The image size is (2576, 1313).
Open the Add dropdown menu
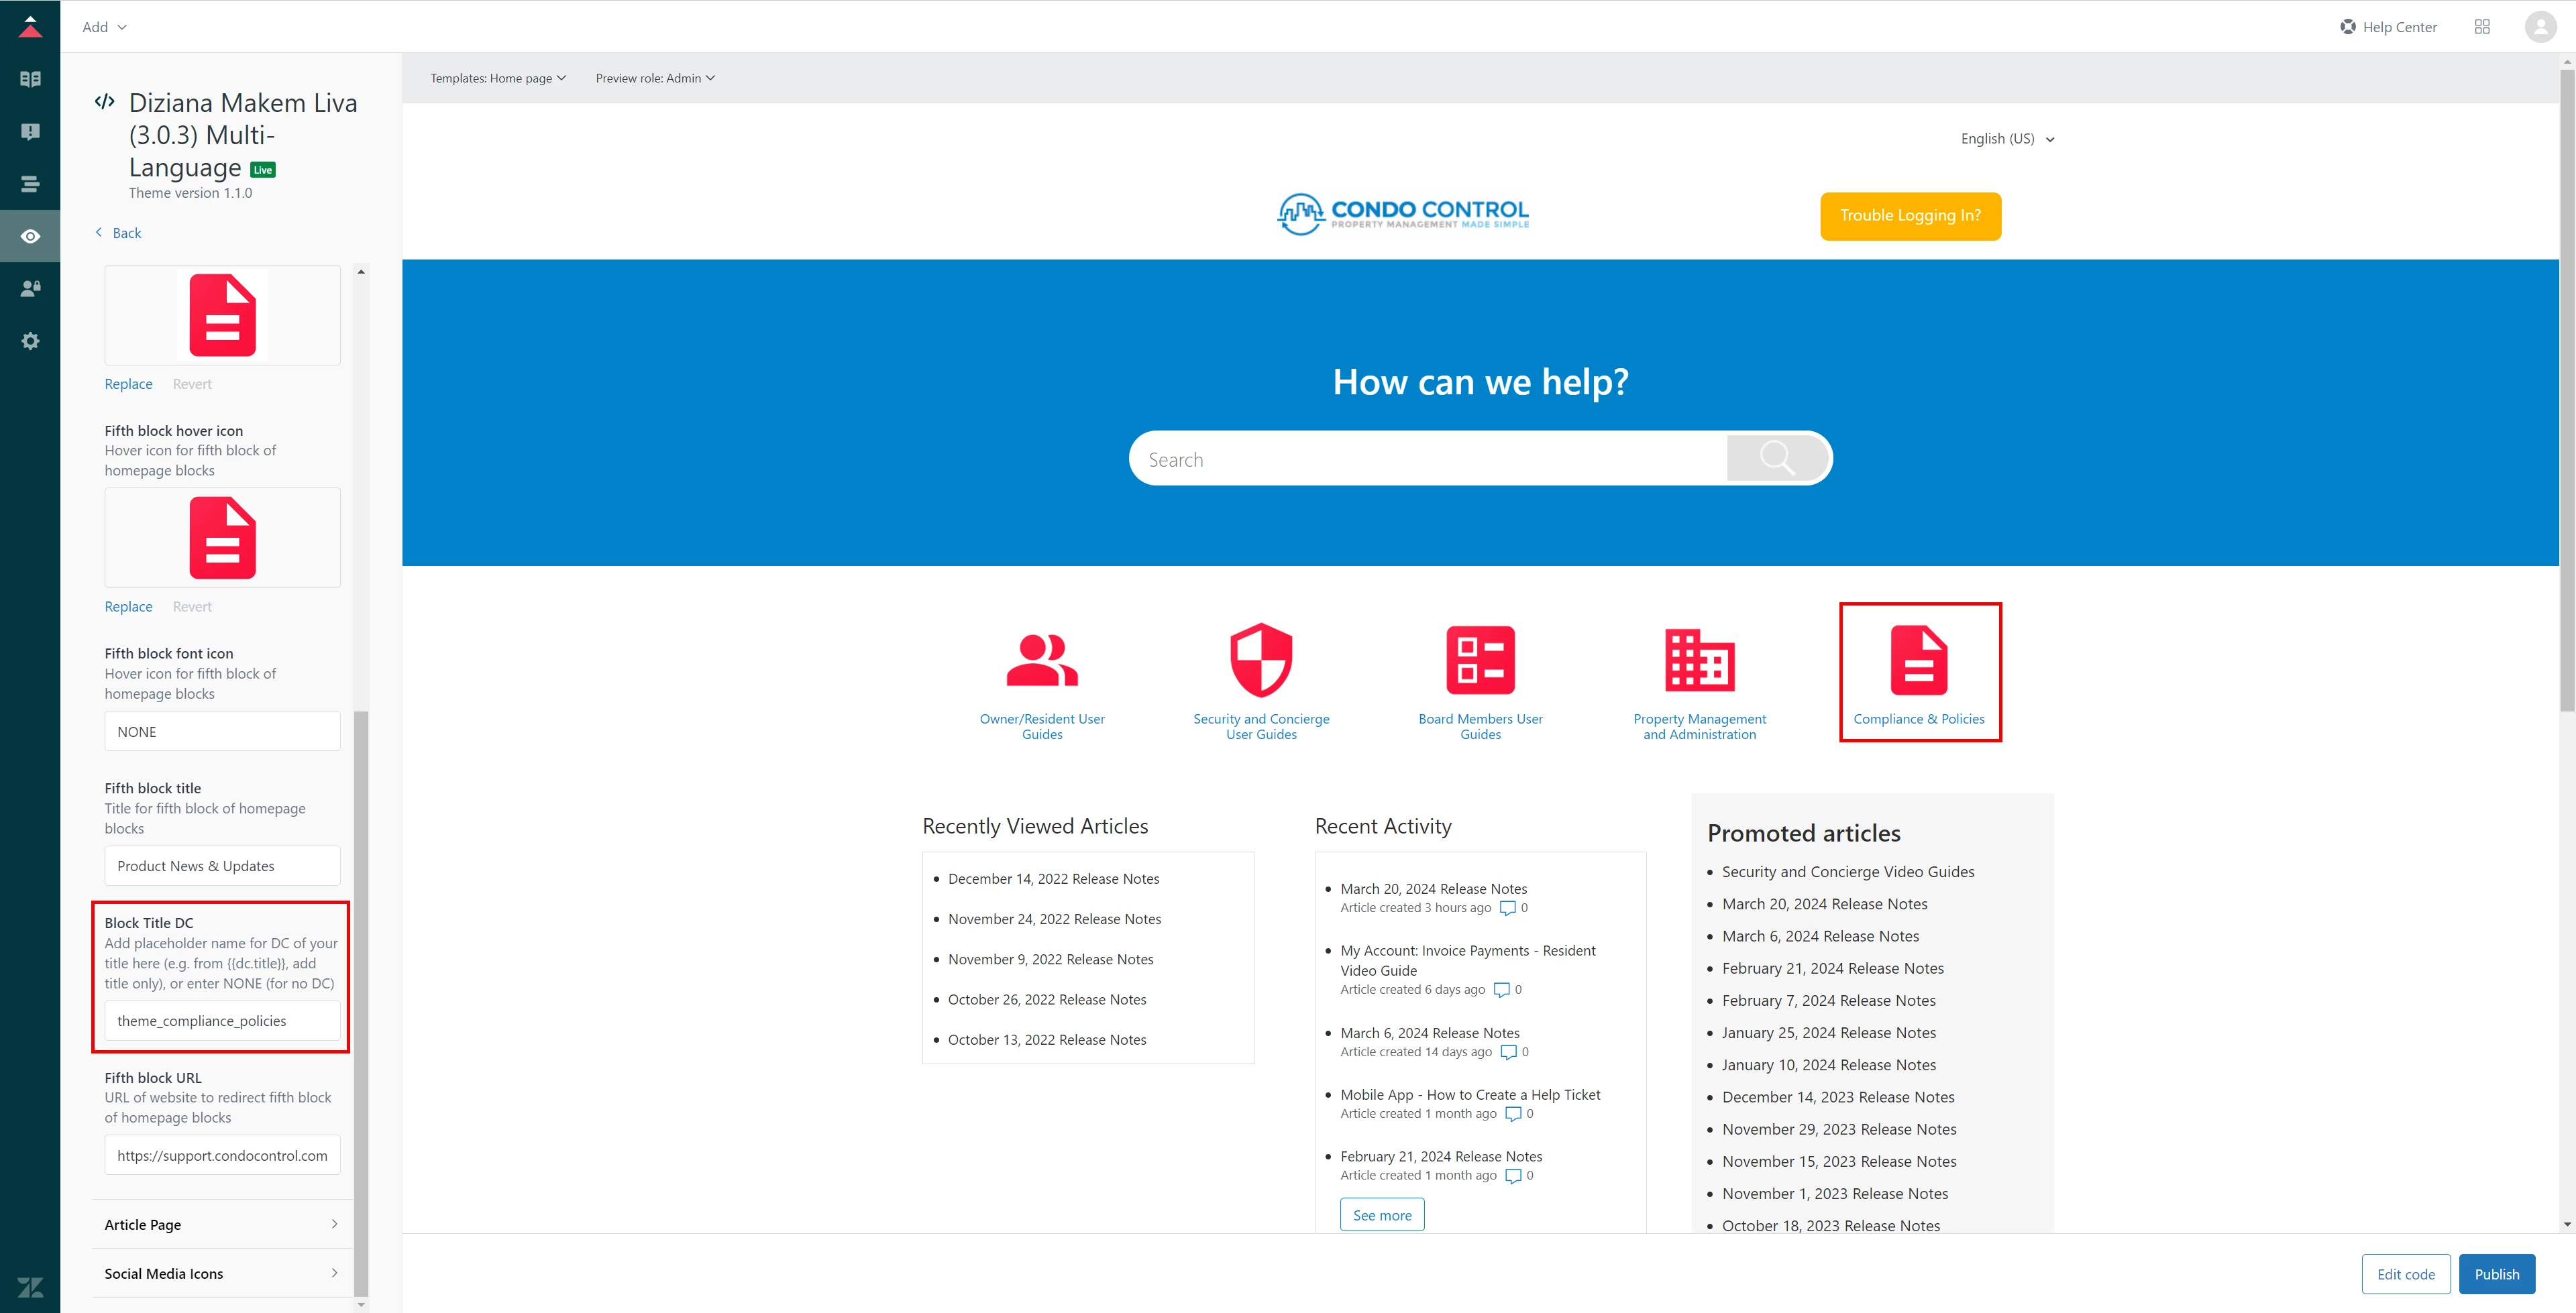tap(104, 27)
